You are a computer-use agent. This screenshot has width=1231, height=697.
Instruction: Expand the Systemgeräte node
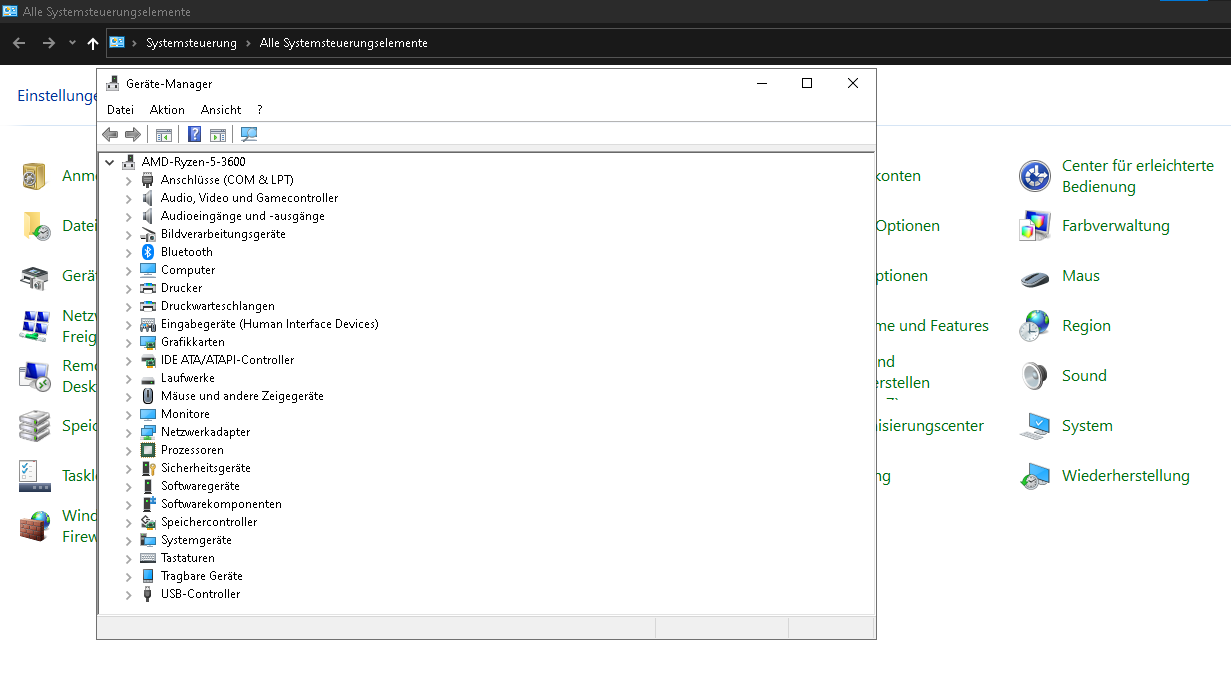[128, 540]
